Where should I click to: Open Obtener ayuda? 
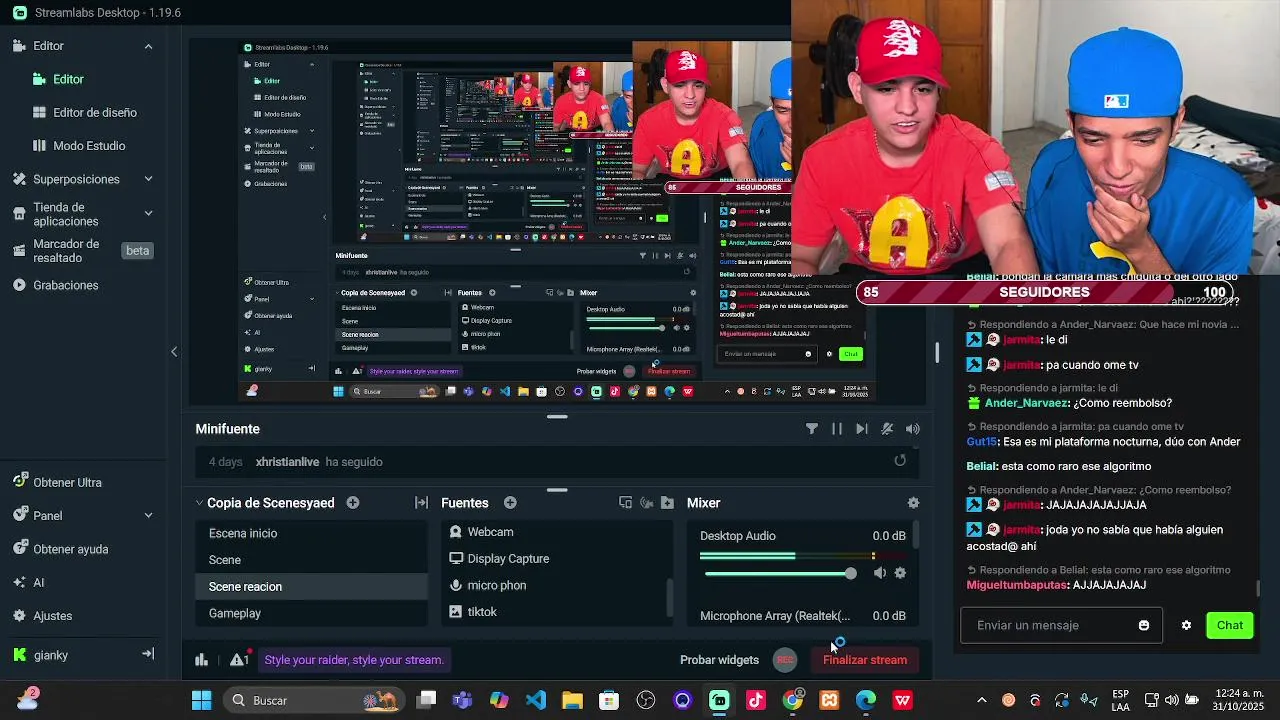61,549
